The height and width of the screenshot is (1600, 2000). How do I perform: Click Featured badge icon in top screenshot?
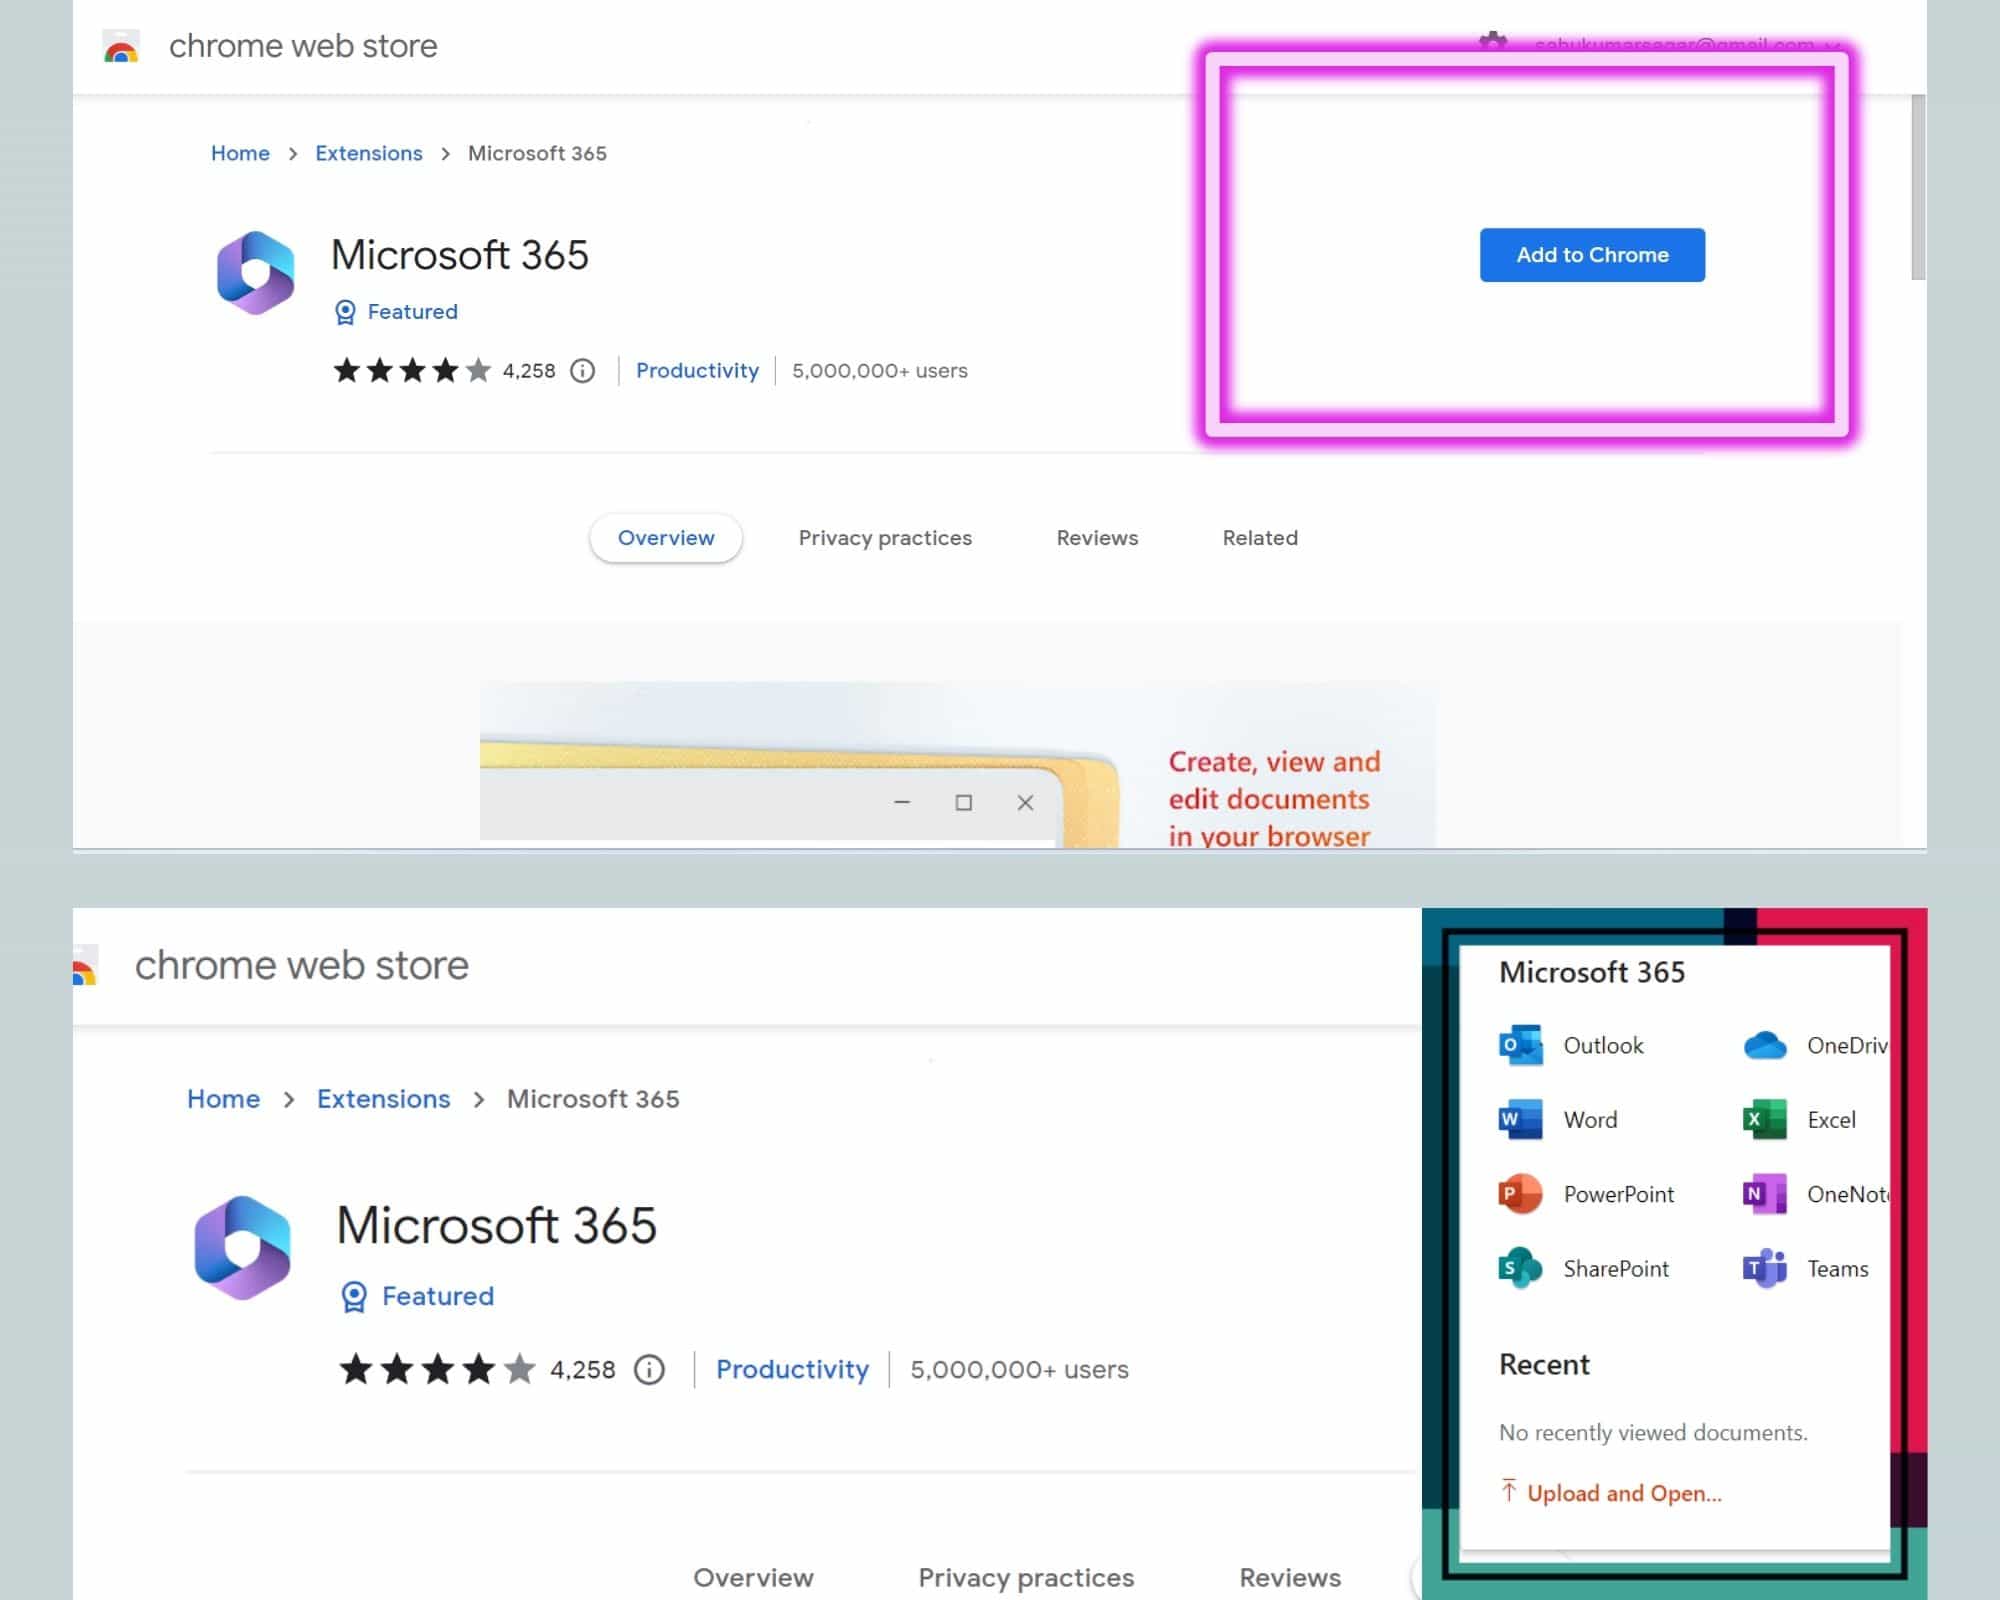click(x=345, y=312)
